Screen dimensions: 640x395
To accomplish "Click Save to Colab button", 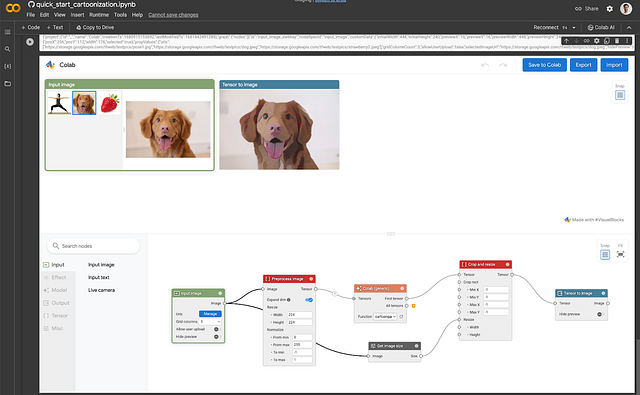I will [544, 65].
